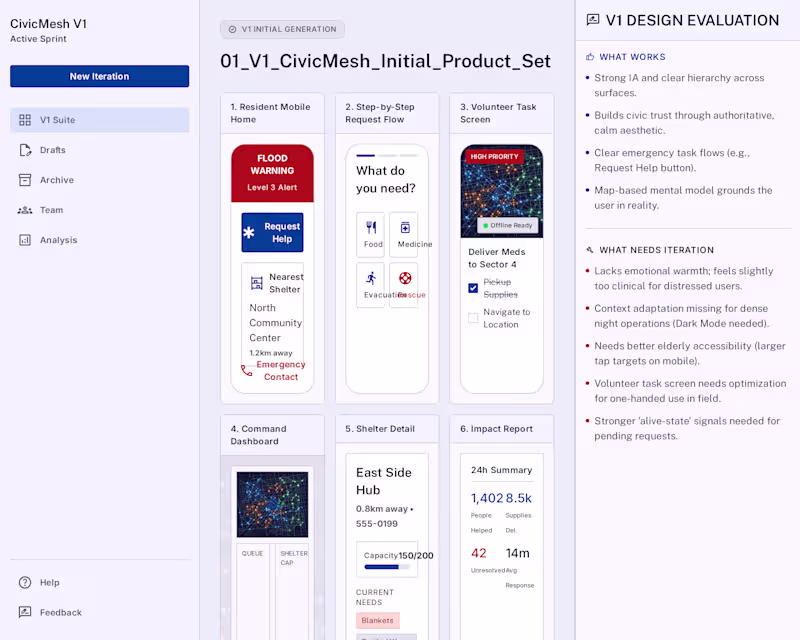Click the '14m' response value

click(x=518, y=553)
